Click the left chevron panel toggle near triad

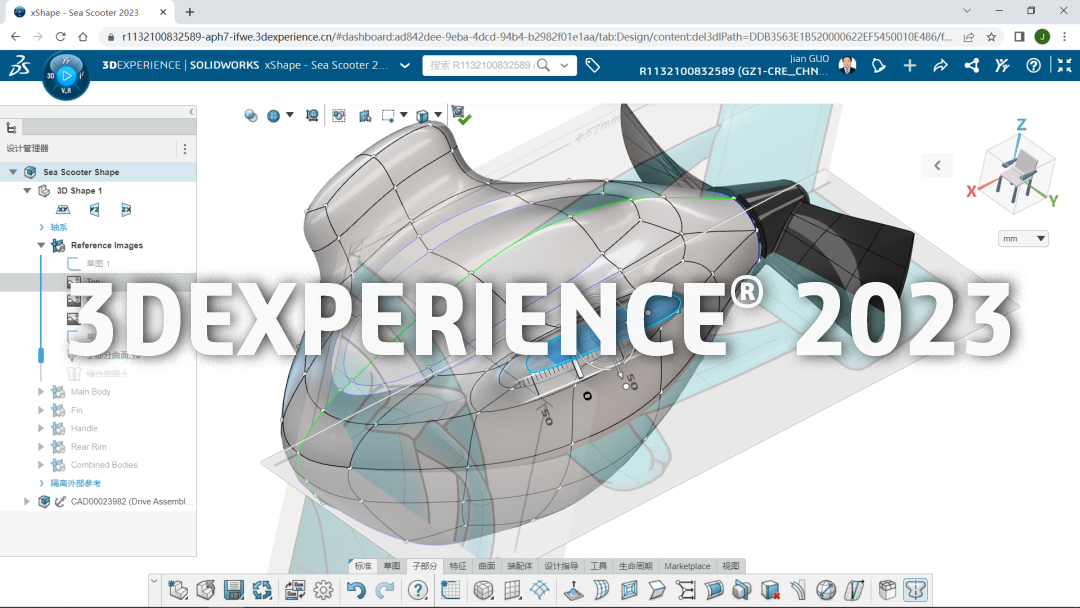click(x=937, y=165)
